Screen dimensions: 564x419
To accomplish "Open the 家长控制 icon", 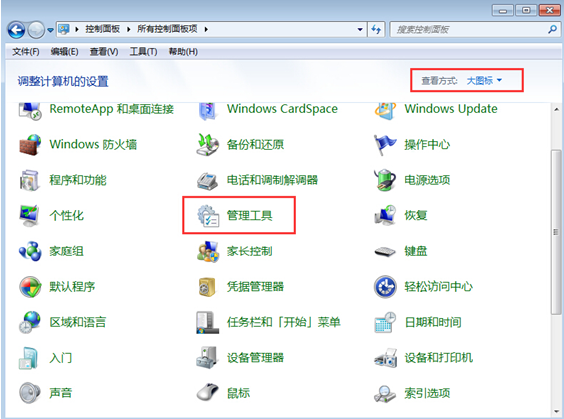I will [x=208, y=251].
